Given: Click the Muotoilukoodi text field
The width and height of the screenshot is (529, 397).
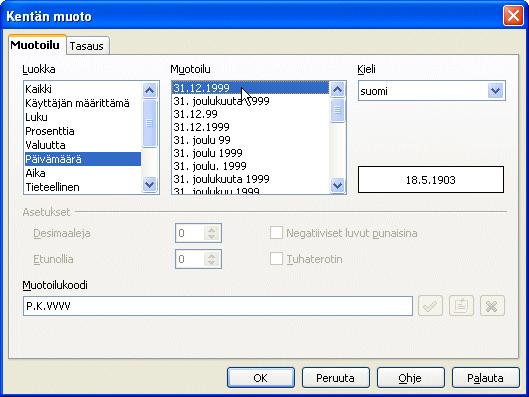Looking at the screenshot, I should click(x=218, y=306).
